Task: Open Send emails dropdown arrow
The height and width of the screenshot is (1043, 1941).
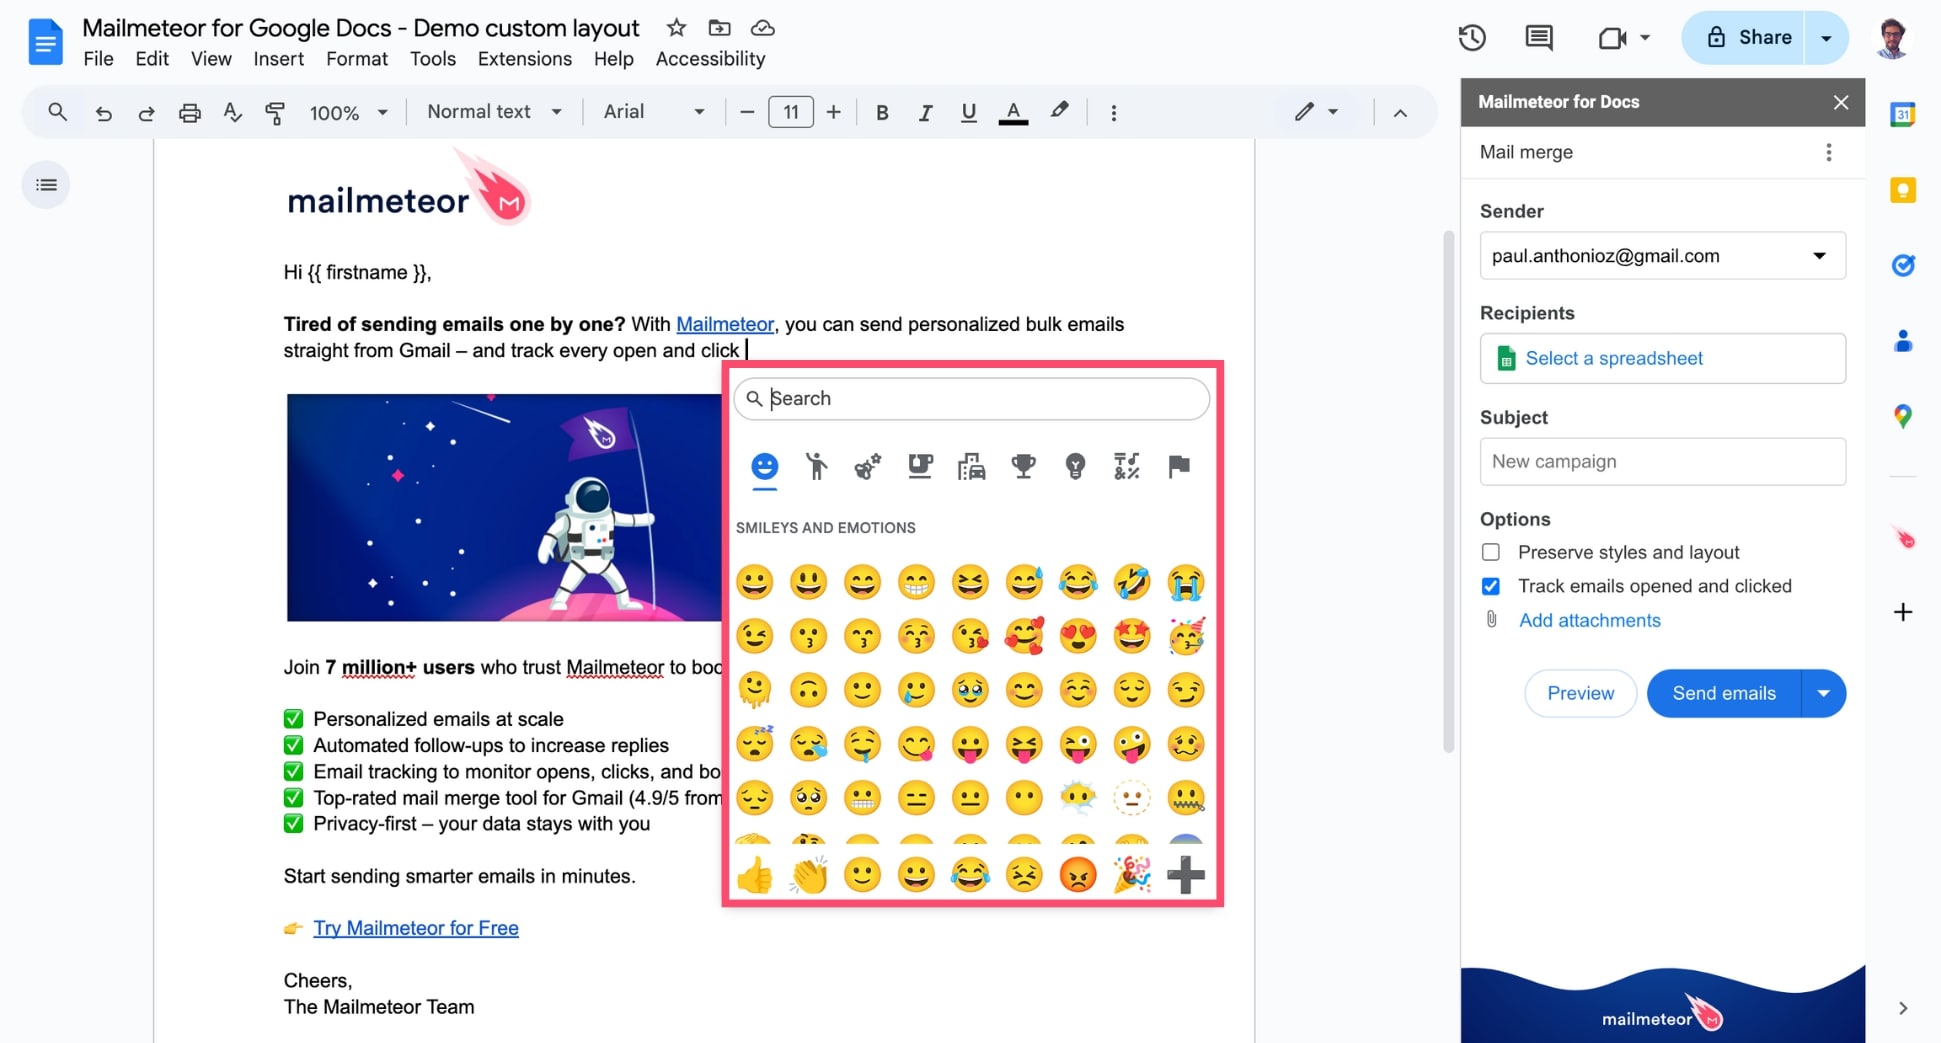Action: (1823, 693)
